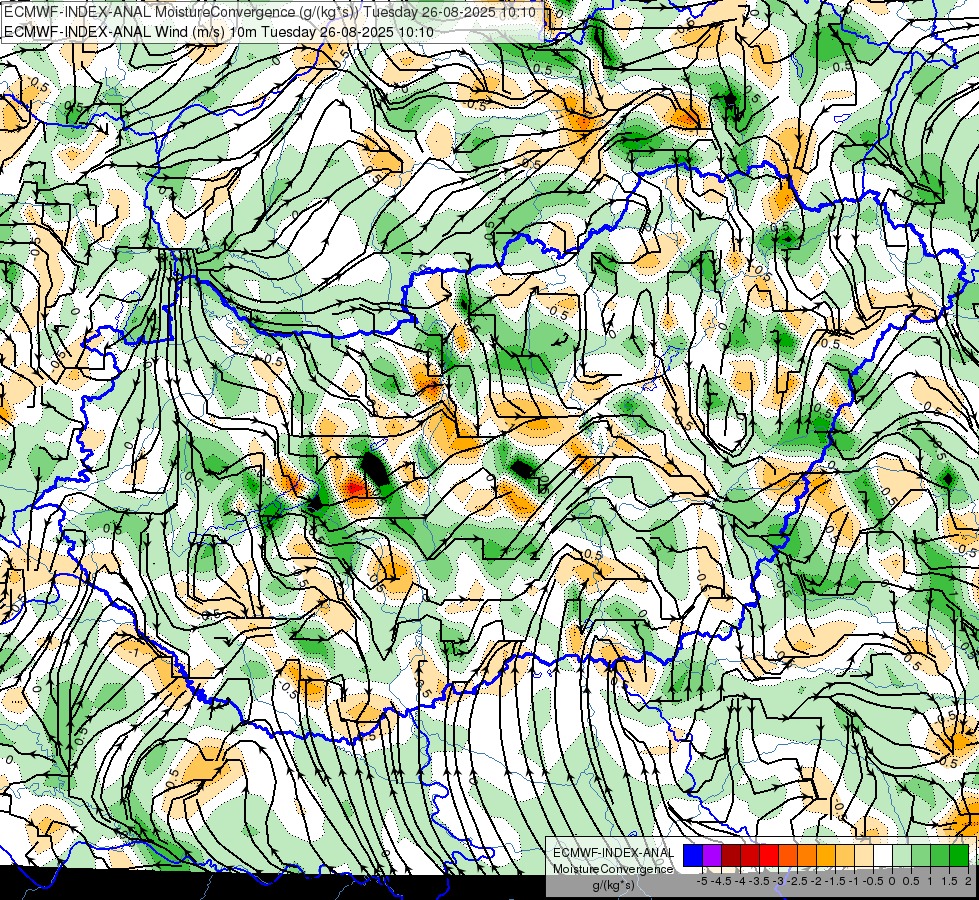The width and height of the screenshot is (979, 900).
Task: Click the peach swatch between -1 and -0.5
Action: click(864, 856)
